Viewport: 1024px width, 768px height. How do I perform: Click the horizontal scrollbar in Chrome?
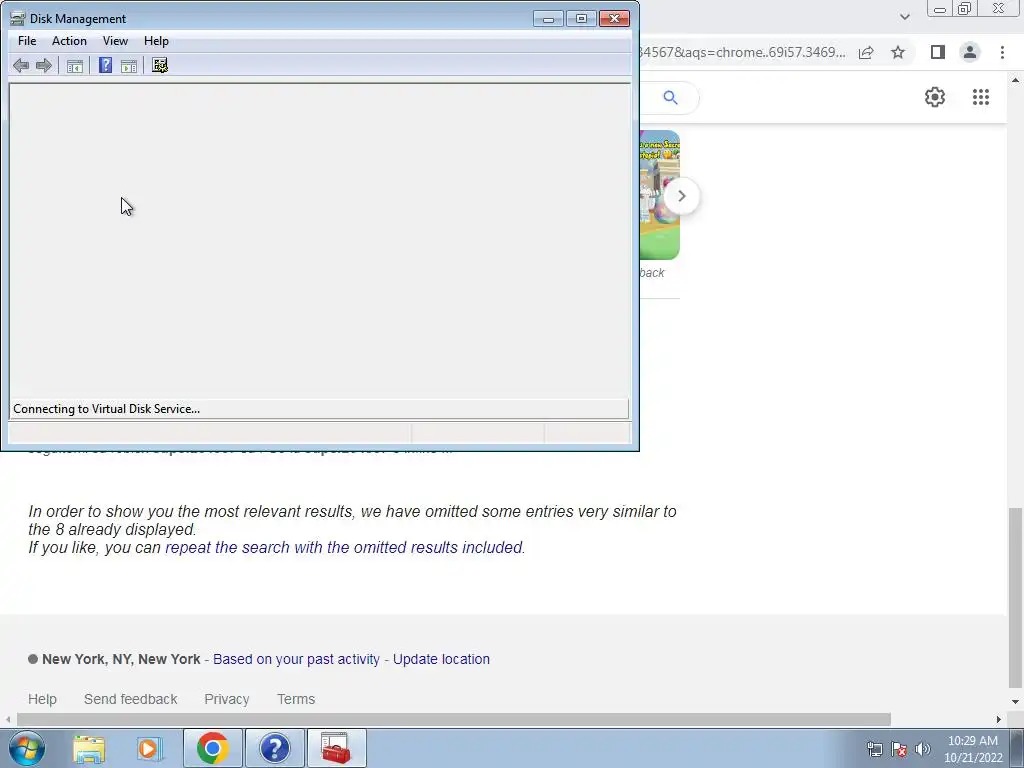click(x=454, y=719)
